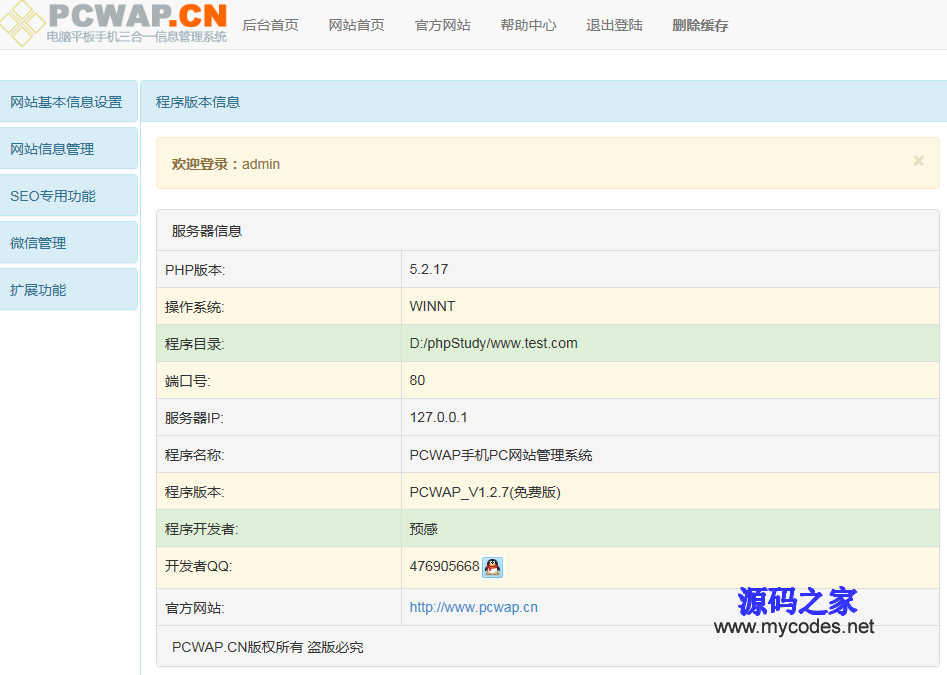Click the port number value 80
947x675 pixels.
417,380
